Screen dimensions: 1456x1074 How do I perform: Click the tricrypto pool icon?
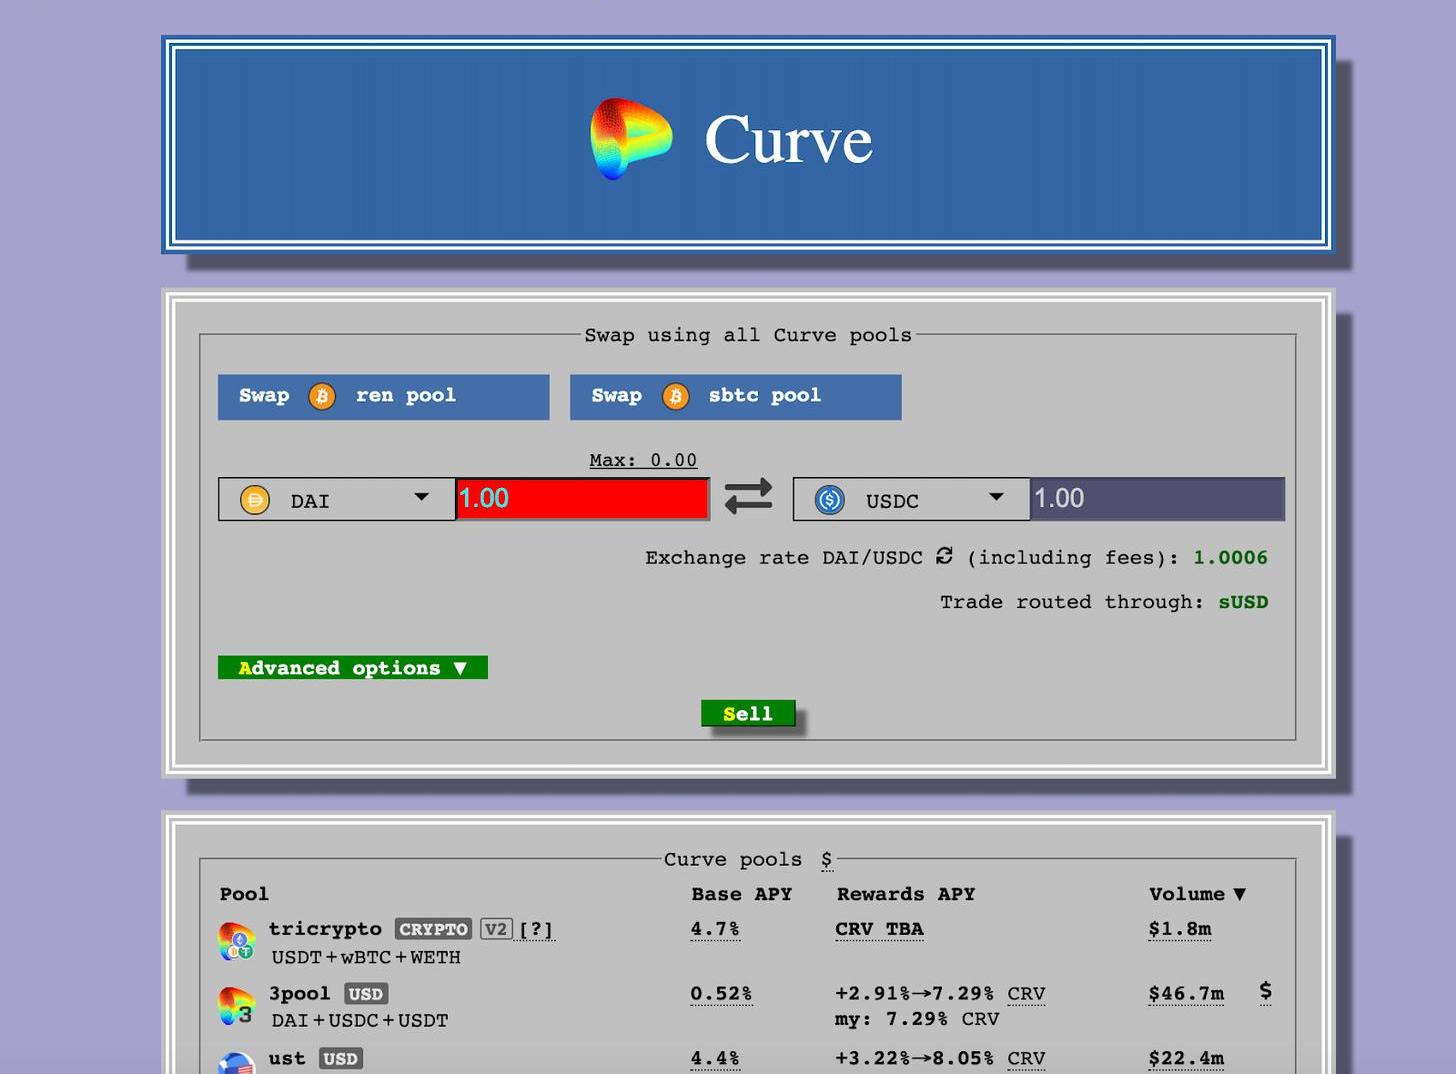click(x=237, y=941)
